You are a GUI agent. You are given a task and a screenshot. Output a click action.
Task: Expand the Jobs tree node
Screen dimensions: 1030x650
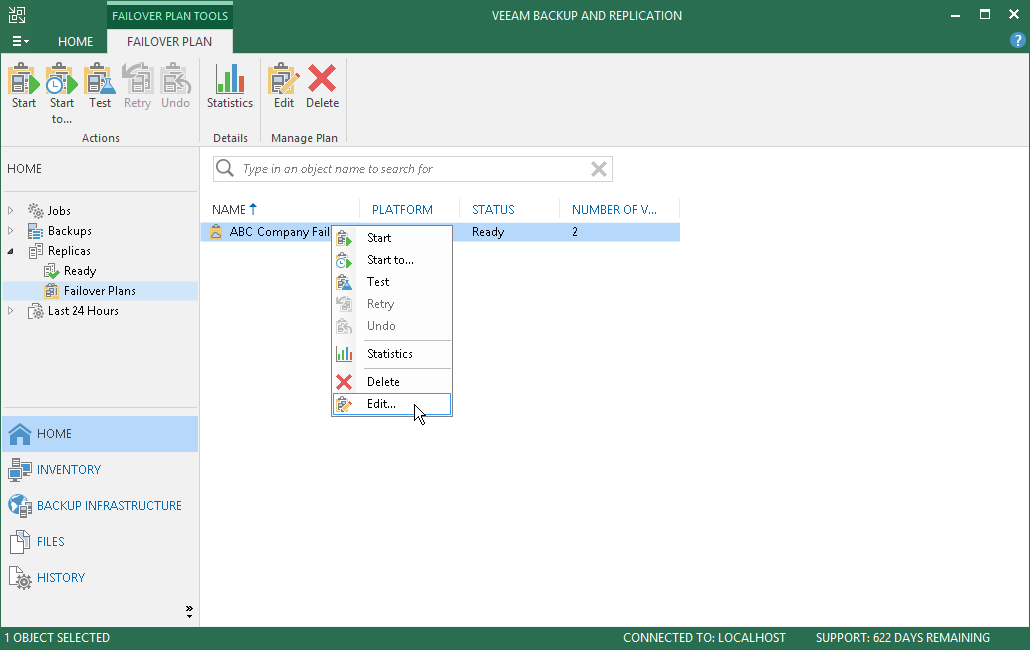pyautogui.click(x=11, y=211)
